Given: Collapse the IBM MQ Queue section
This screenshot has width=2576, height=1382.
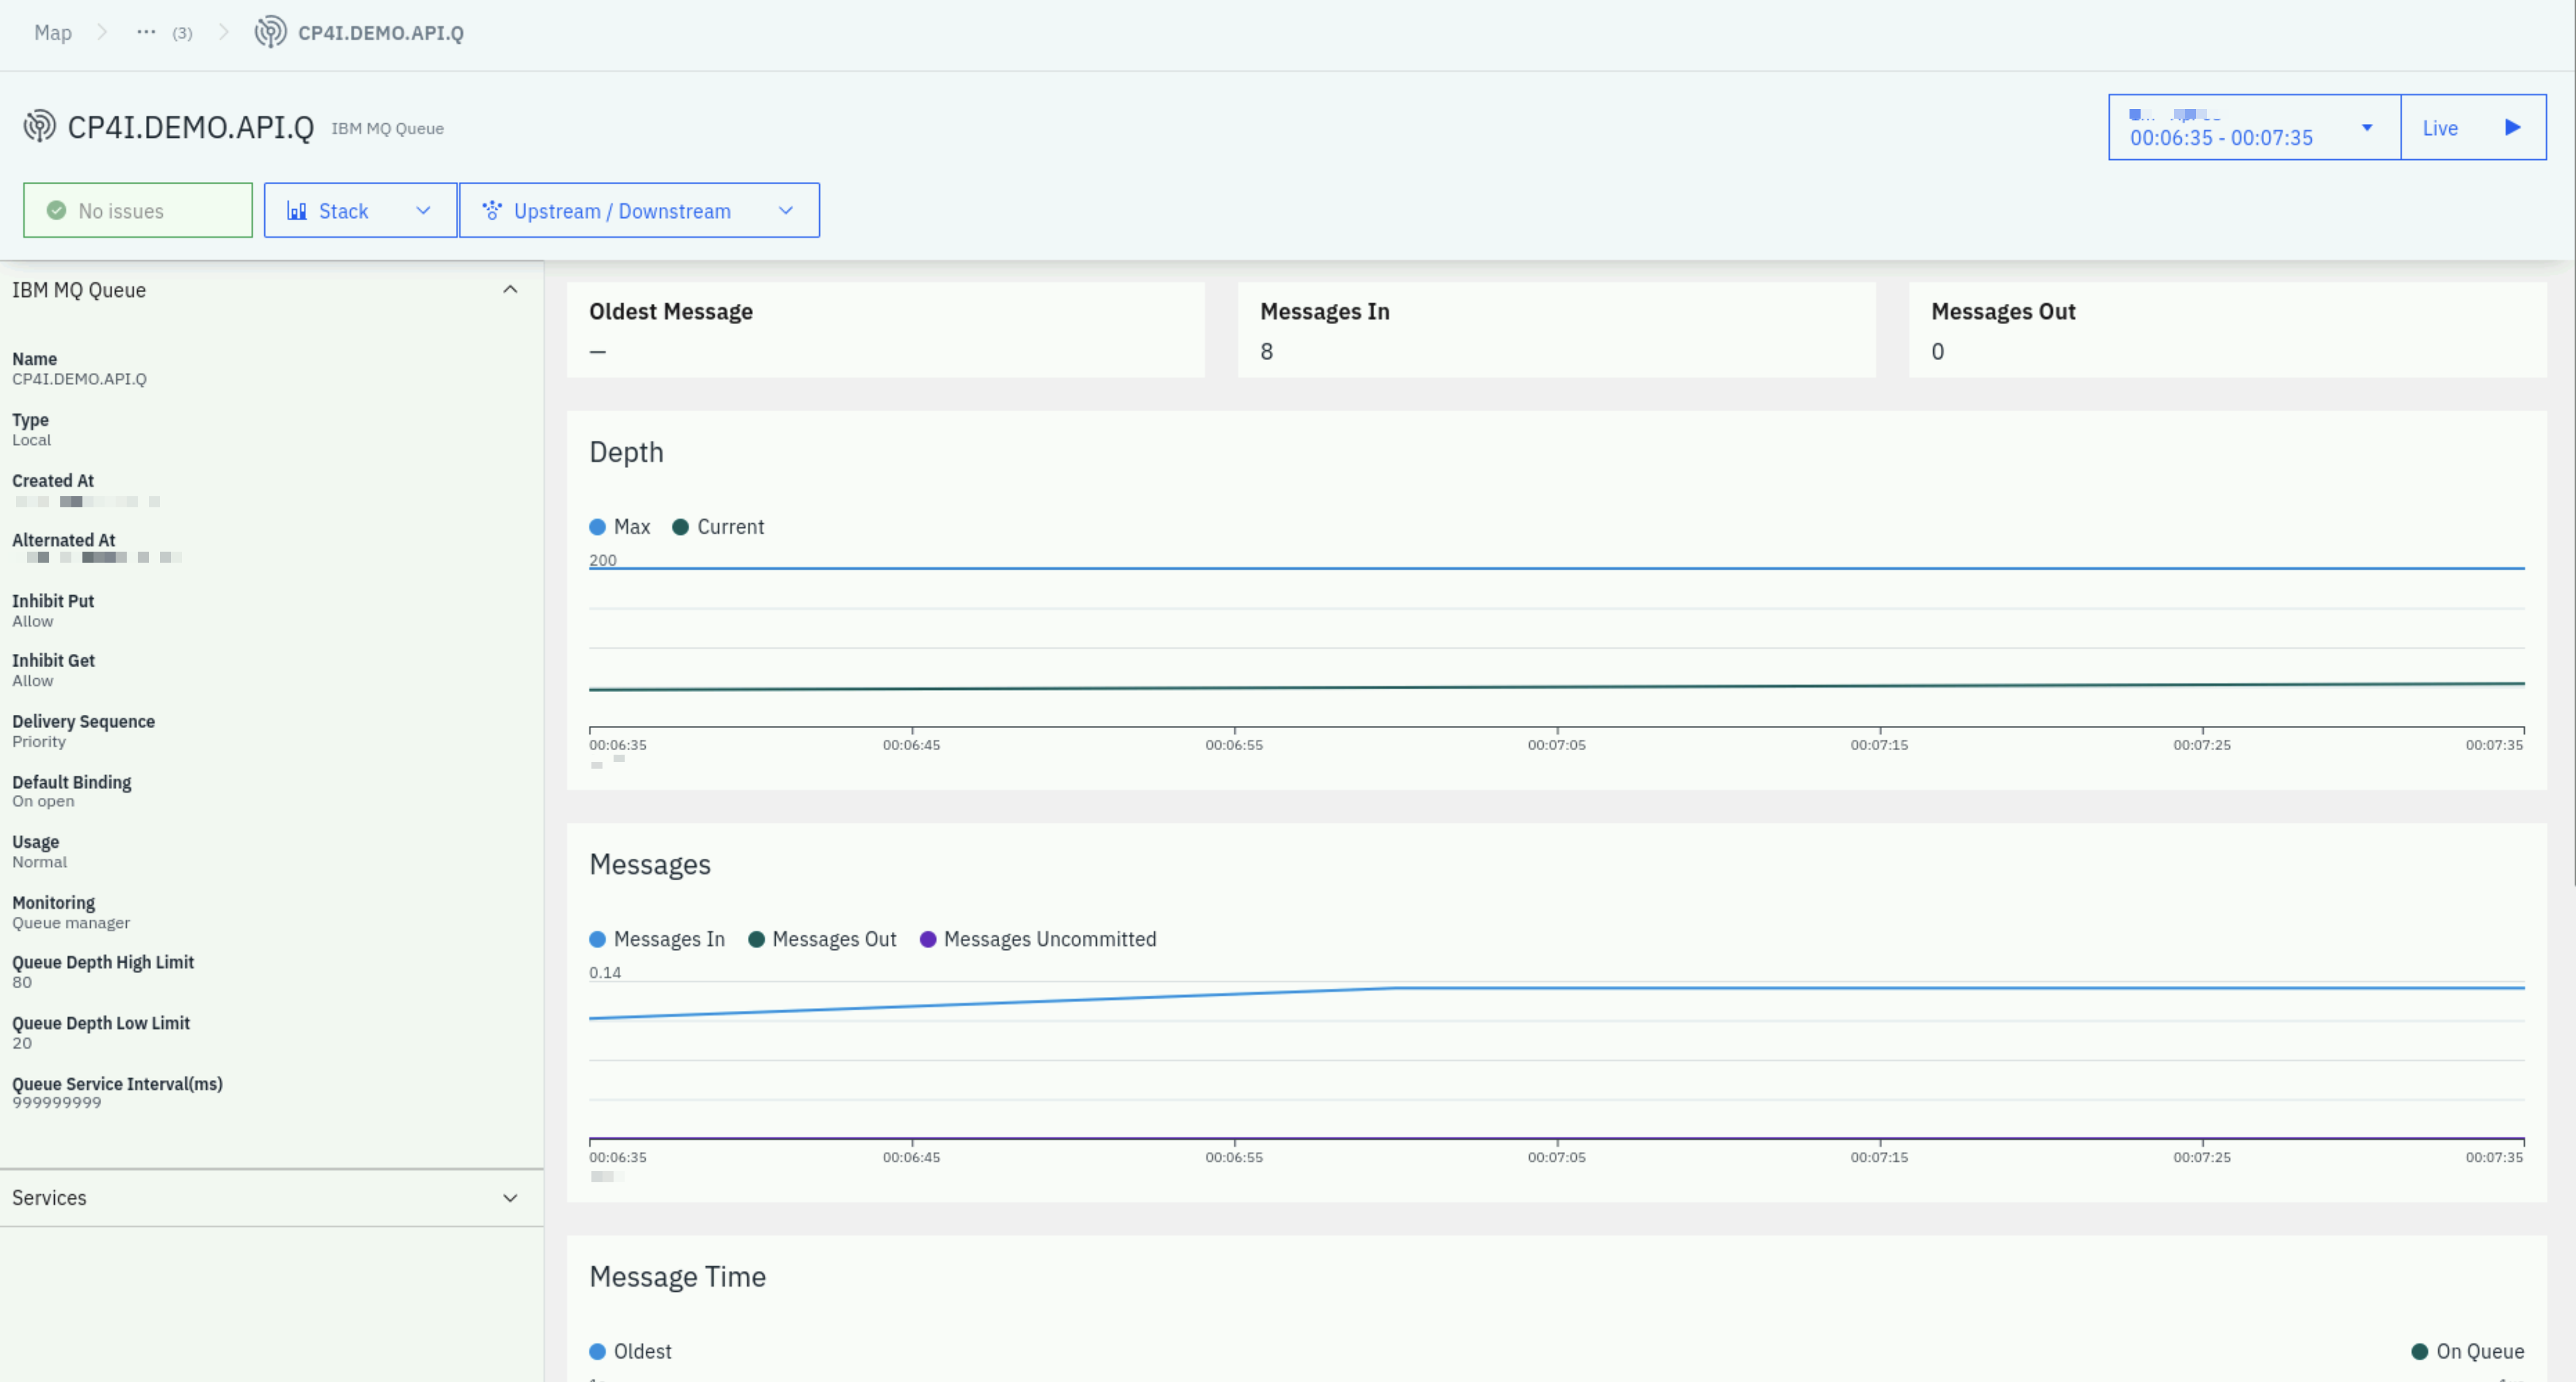Looking at the screenshot, I should click(x=510, y=289).
